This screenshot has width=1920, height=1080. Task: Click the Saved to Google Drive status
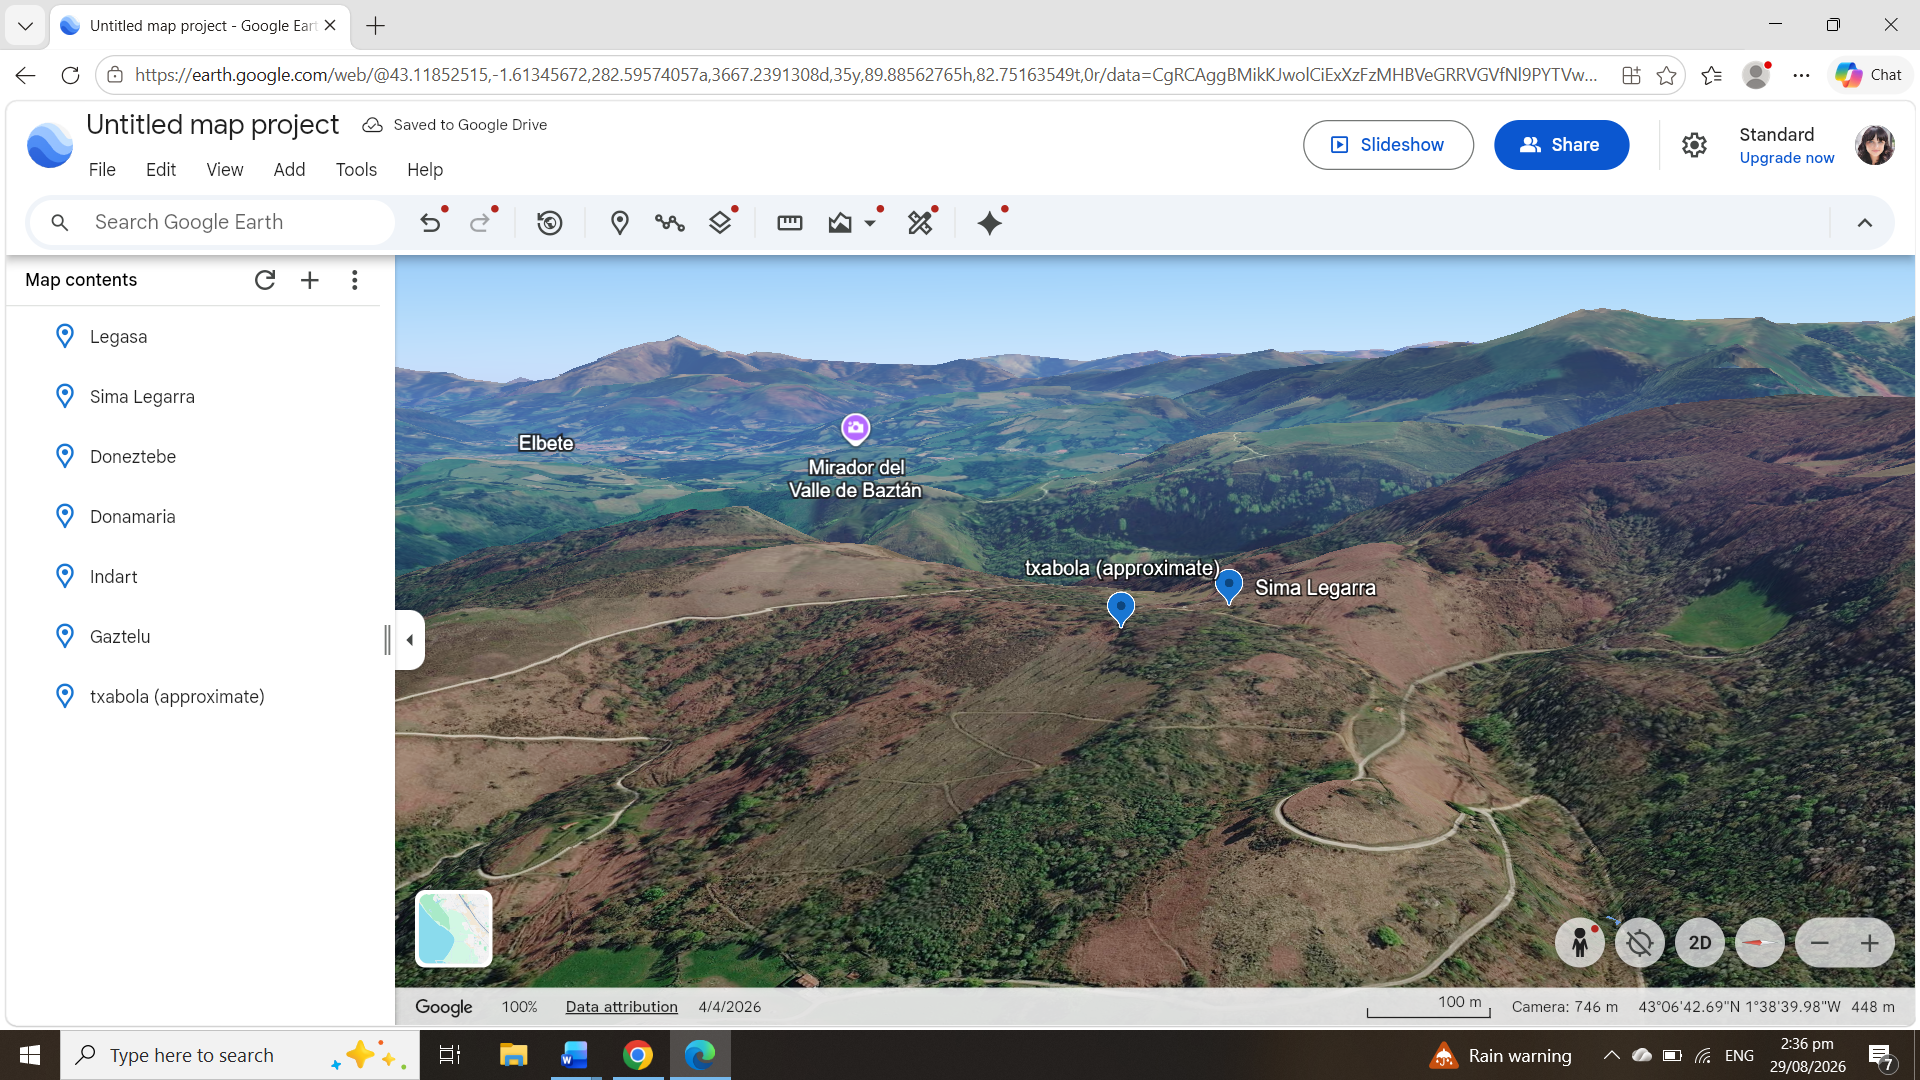455,125
